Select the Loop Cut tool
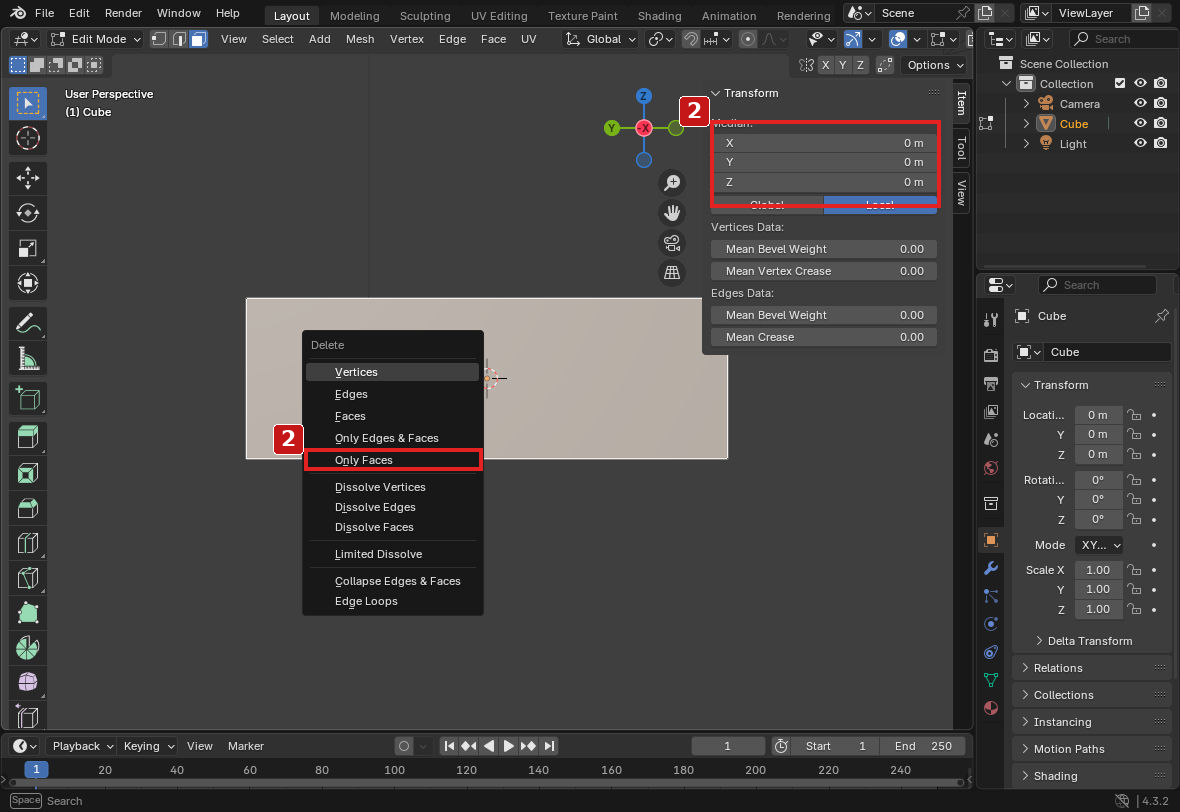1180x812 pixels. pyautogui.click(x=28, y=543)
